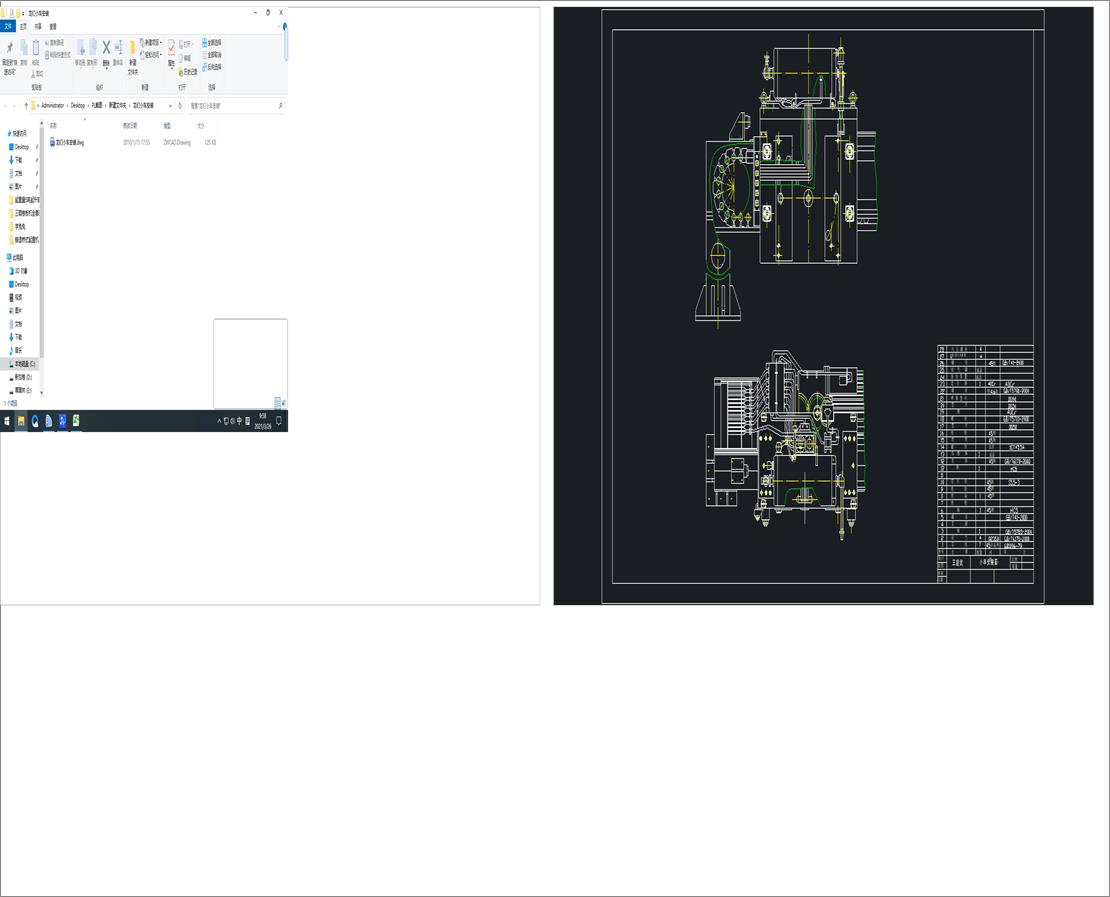Open 3D Objects under This PC
1110x897 pixels.
pos(18,271)
